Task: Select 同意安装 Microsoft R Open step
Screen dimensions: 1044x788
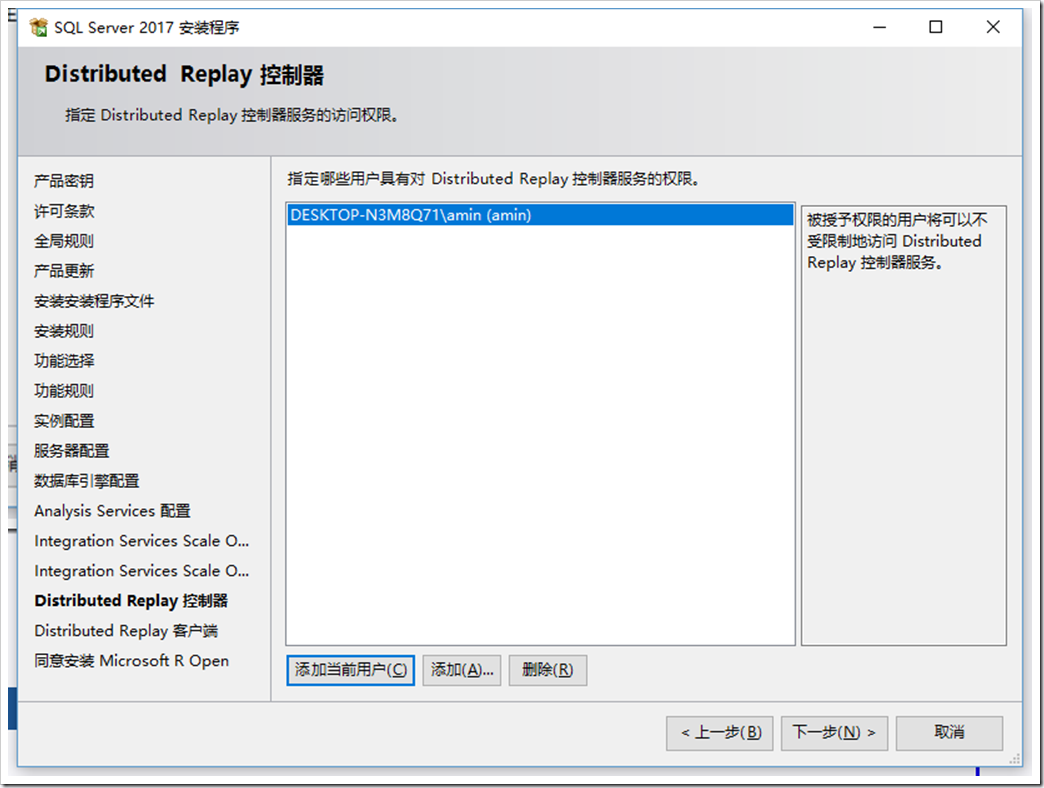Action: point(131,660)
